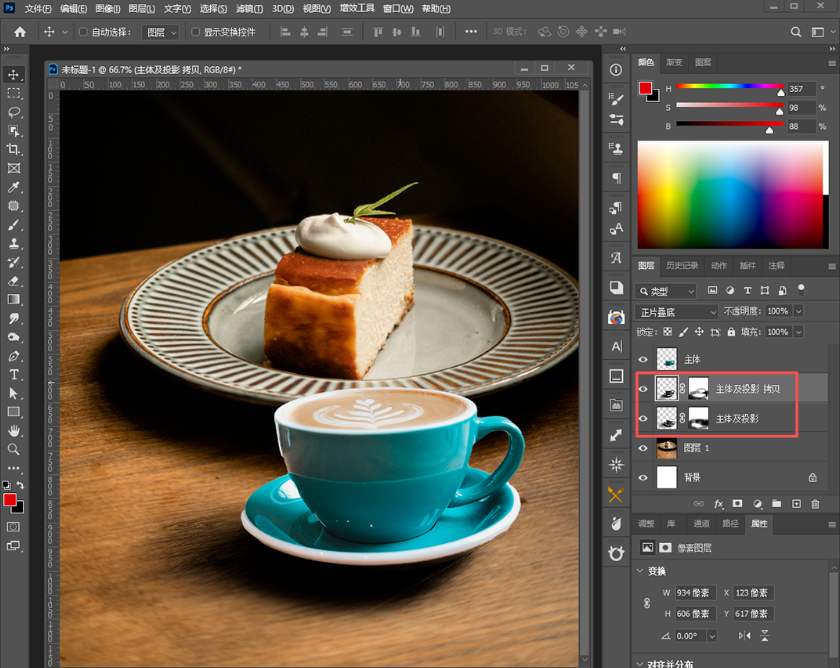Enable the 自动选择 checkbox
Screen dimensions: 840x668
[x=83, y=32]
